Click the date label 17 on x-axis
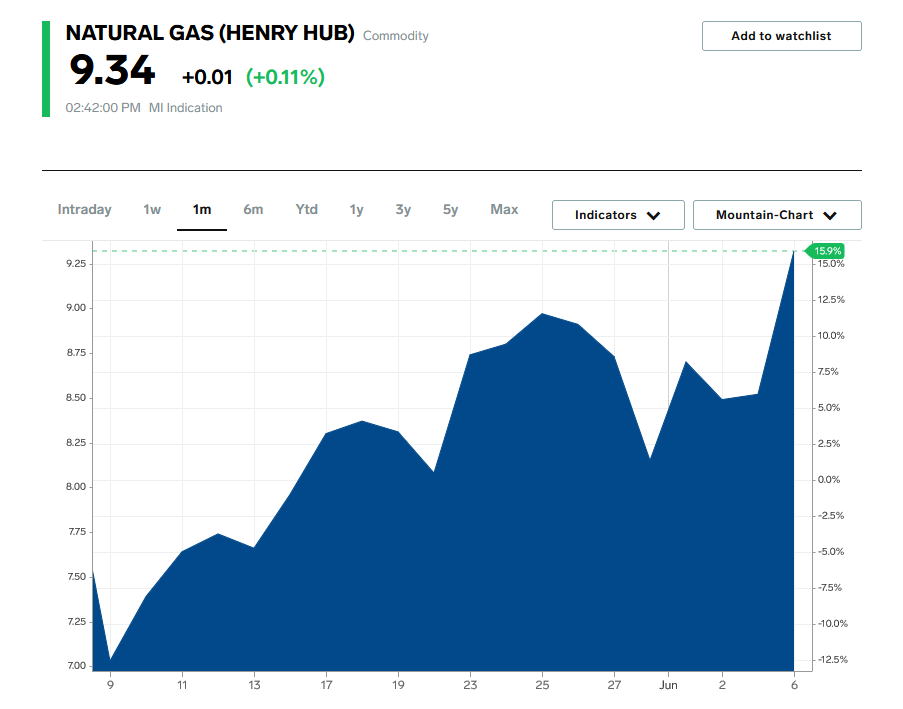Image resolution: width=903 pixels, height=709 pixels. tap(327, 685)
